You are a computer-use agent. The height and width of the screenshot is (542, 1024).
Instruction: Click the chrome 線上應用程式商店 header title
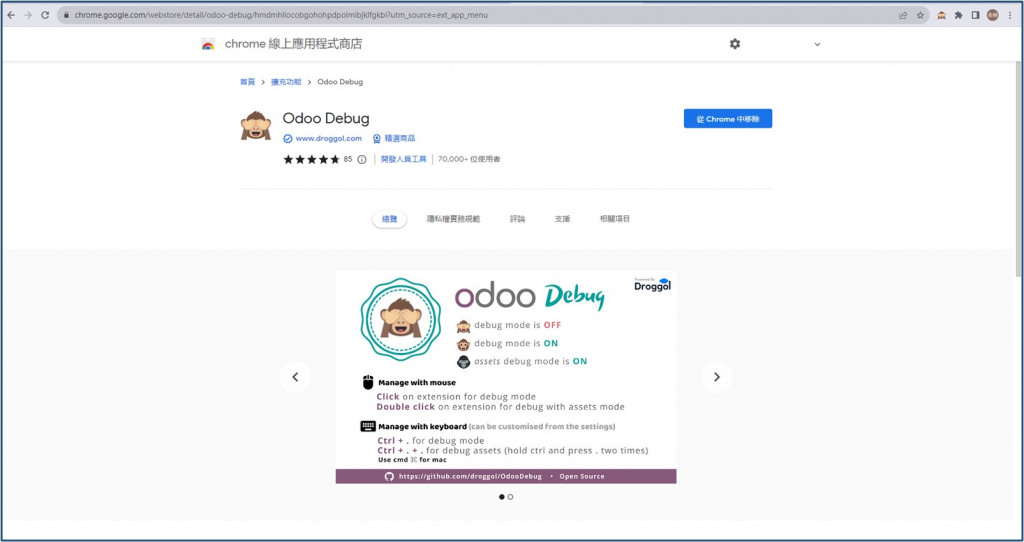click(x=293, y=44)
